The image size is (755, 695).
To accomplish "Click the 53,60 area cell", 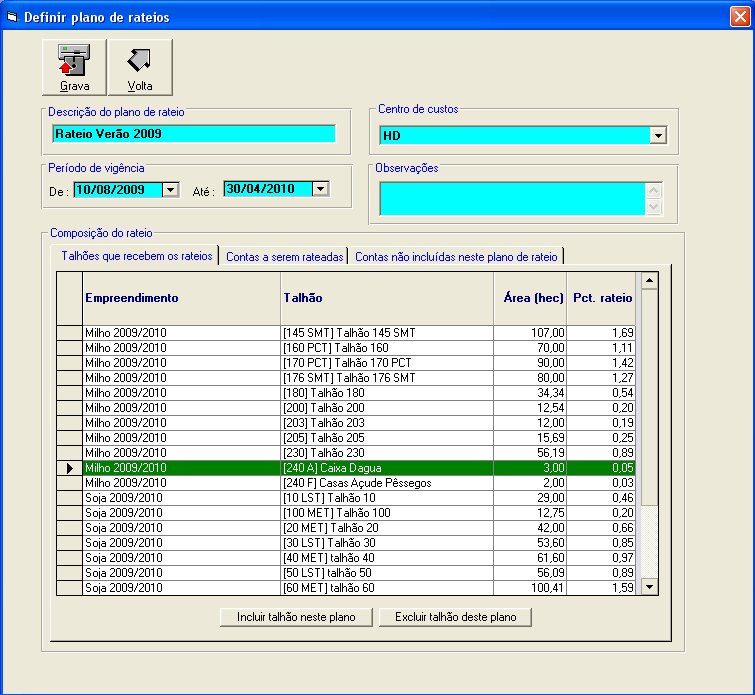I will [530, 543].
